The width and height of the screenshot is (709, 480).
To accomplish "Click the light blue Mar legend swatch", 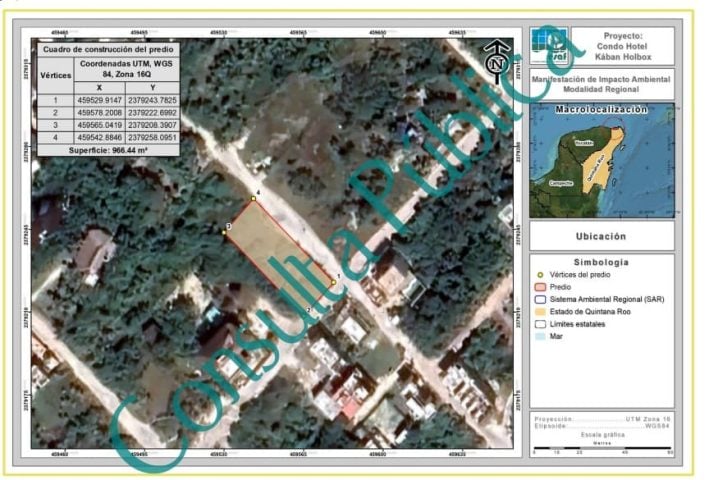I will click(540, 336).
